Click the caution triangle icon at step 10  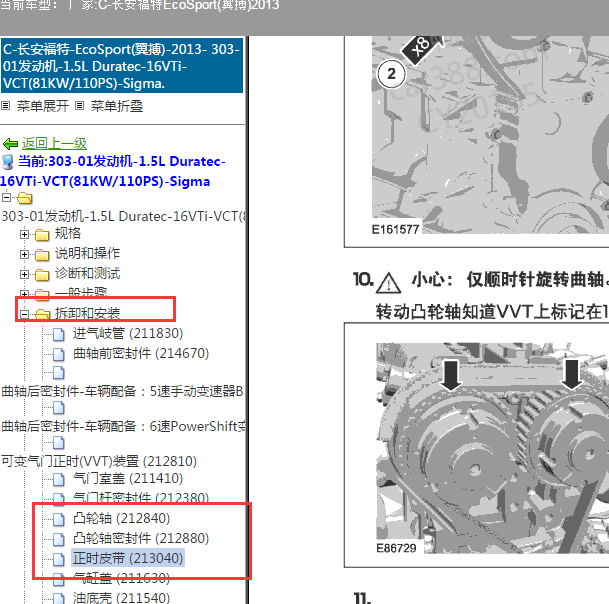(388, 282)
